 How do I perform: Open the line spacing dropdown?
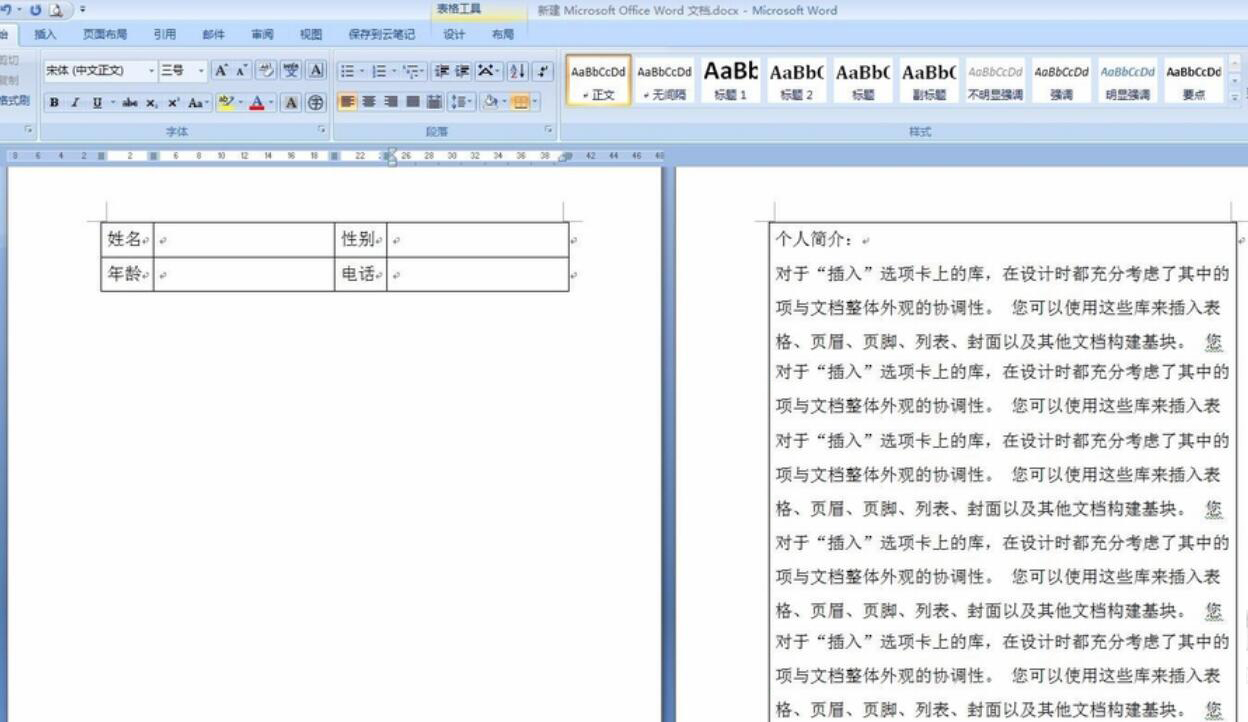(x=461, y=103)
